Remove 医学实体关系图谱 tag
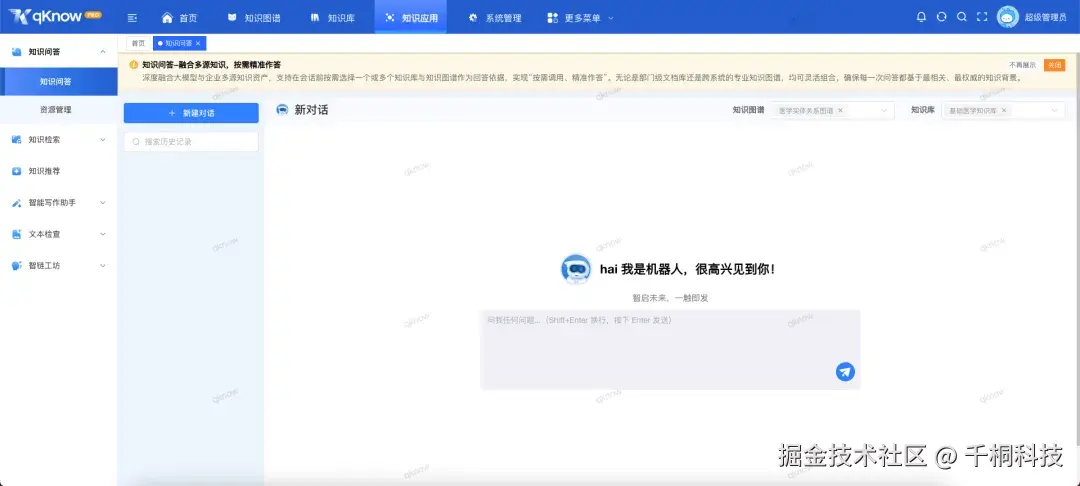1080x486 pixels. tap(840, 110)
